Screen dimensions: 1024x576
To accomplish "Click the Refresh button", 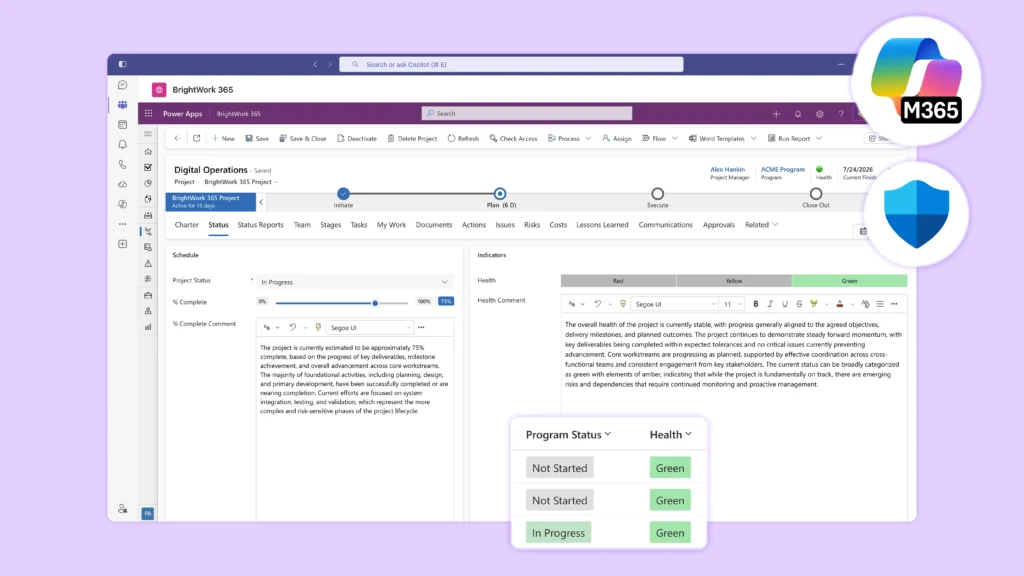I will coord(463,138).
